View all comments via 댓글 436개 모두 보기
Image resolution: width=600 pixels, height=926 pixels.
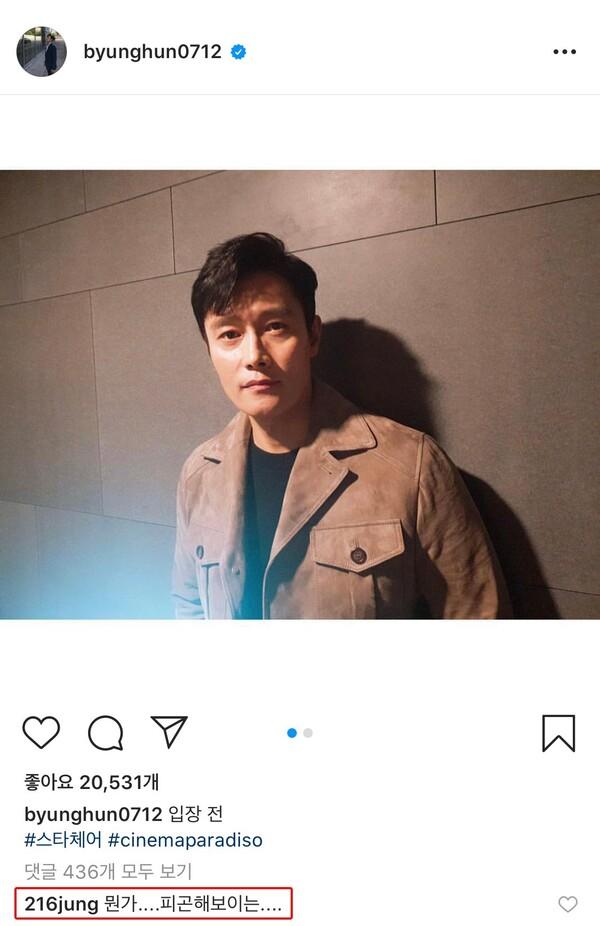108,871
